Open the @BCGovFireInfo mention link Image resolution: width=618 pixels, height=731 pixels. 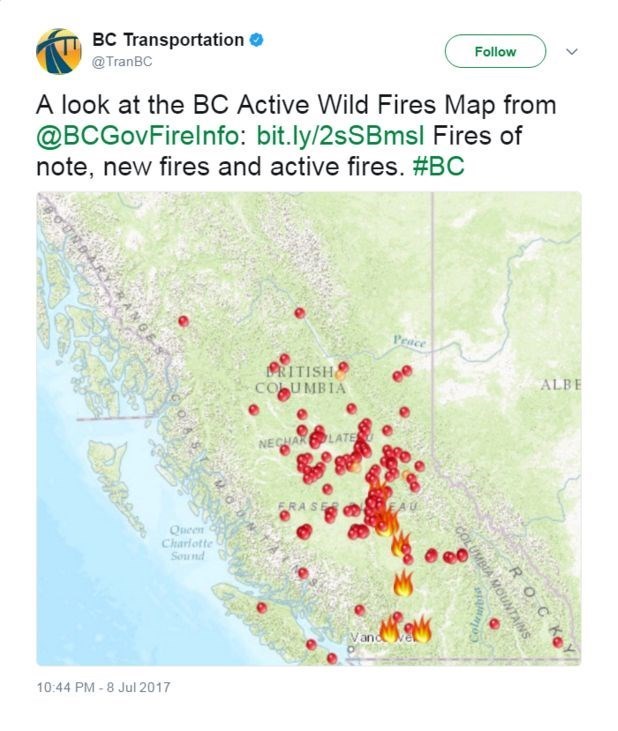coord(137,135)
